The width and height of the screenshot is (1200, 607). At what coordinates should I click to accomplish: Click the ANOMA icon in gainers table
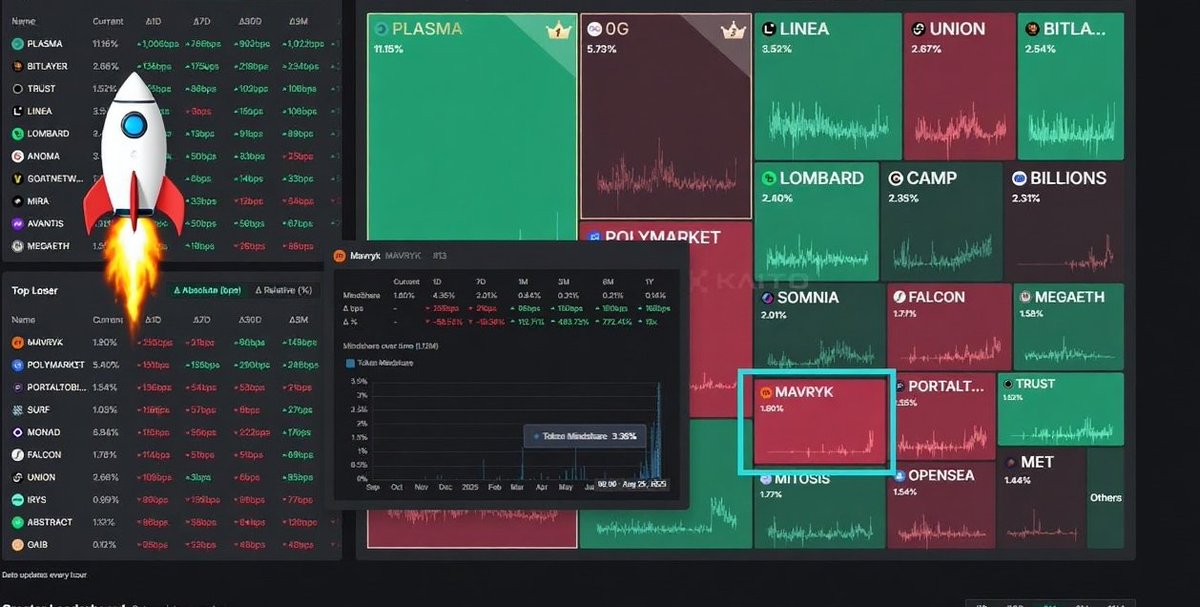[17, 156]
